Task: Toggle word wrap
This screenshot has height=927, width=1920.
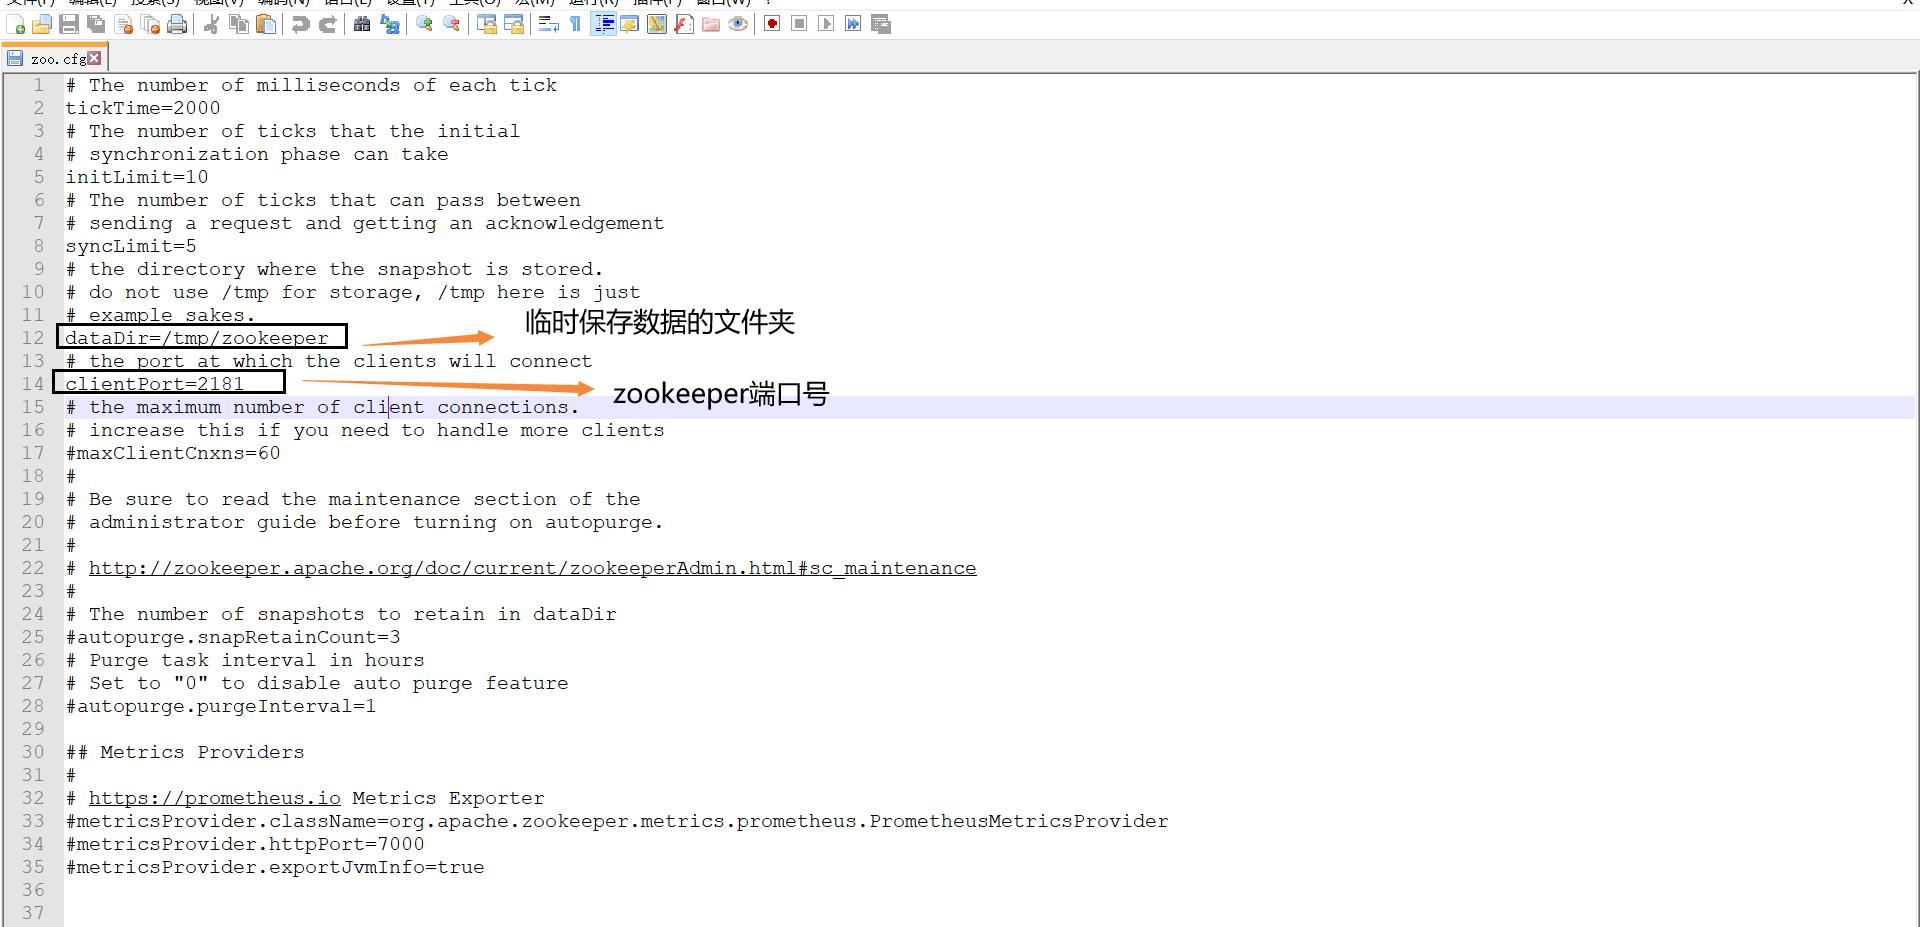Action: (x=549, y=24)
